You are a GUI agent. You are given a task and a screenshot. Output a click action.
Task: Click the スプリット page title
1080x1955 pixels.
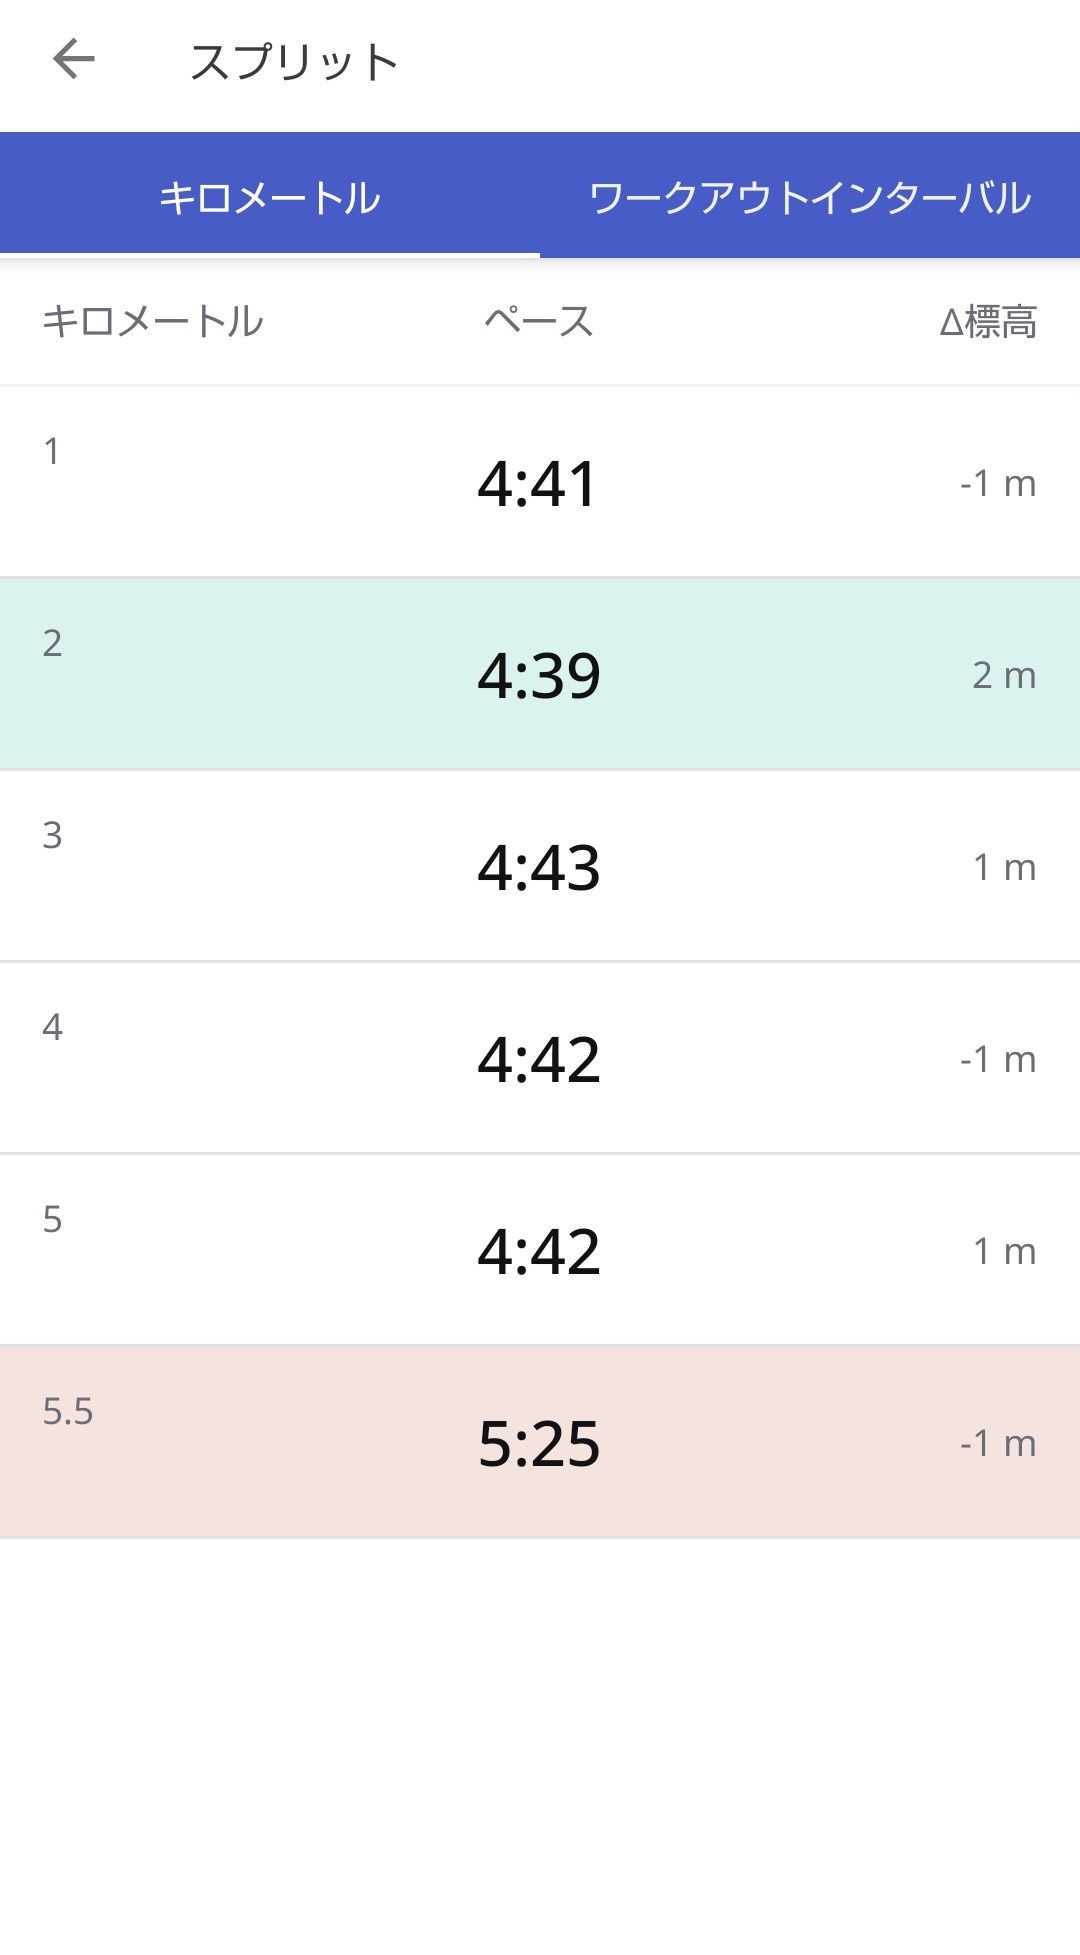[x=294, y=62]
